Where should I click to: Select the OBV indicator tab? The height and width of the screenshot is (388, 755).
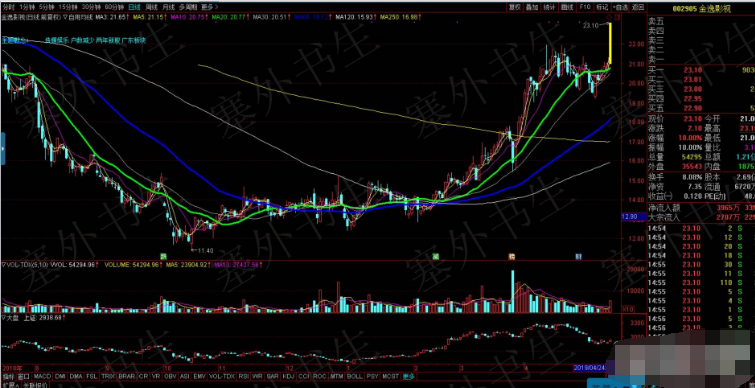tap(170, 376)
